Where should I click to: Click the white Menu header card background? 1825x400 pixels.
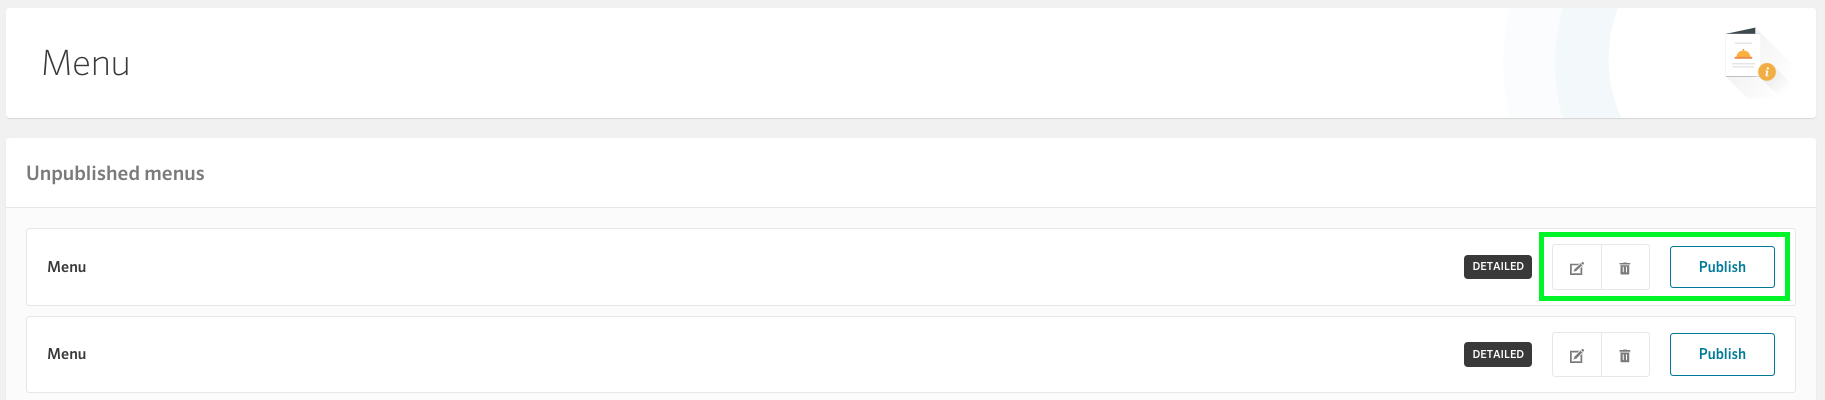coord(800,63)
